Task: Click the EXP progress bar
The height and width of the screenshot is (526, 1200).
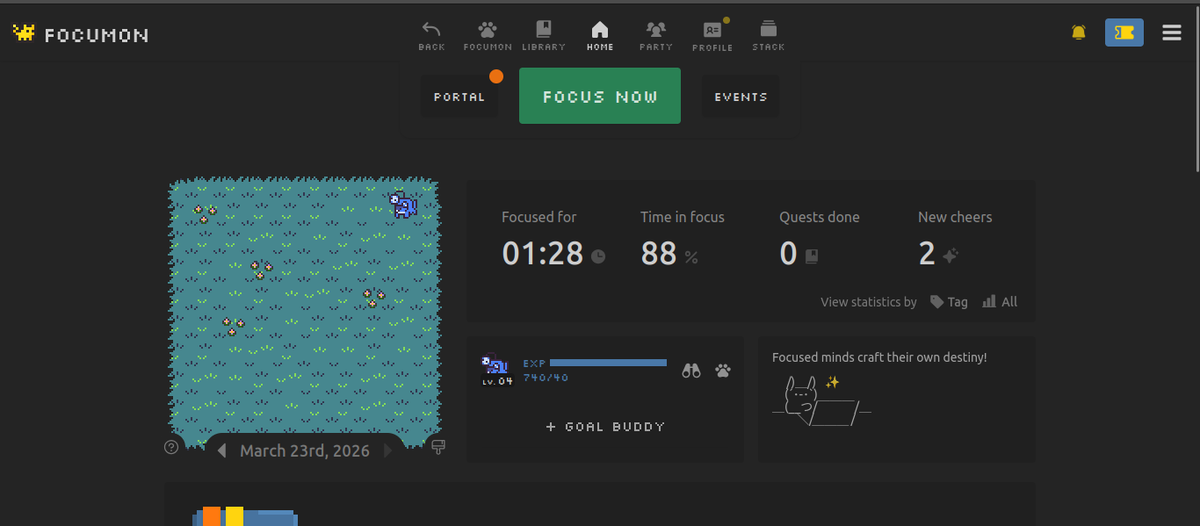Action: coord(608,363)
